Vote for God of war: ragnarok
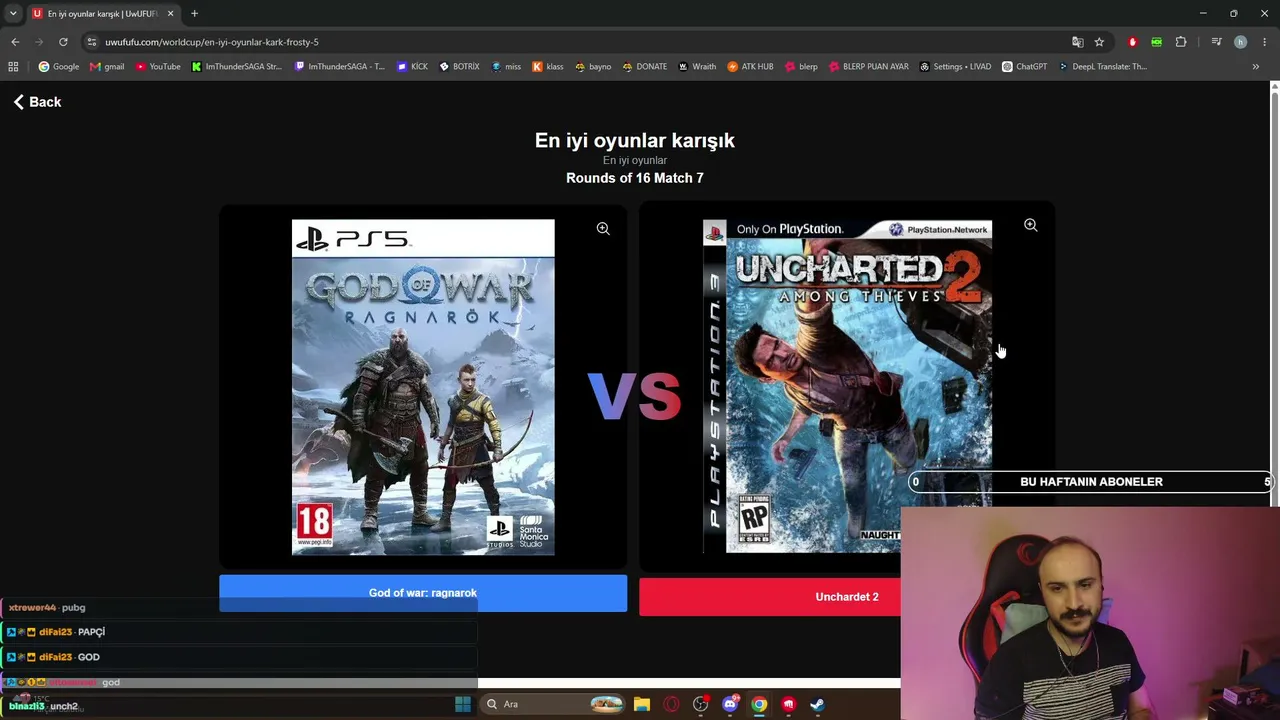The image size is (1280, 720). coord(423,593)
